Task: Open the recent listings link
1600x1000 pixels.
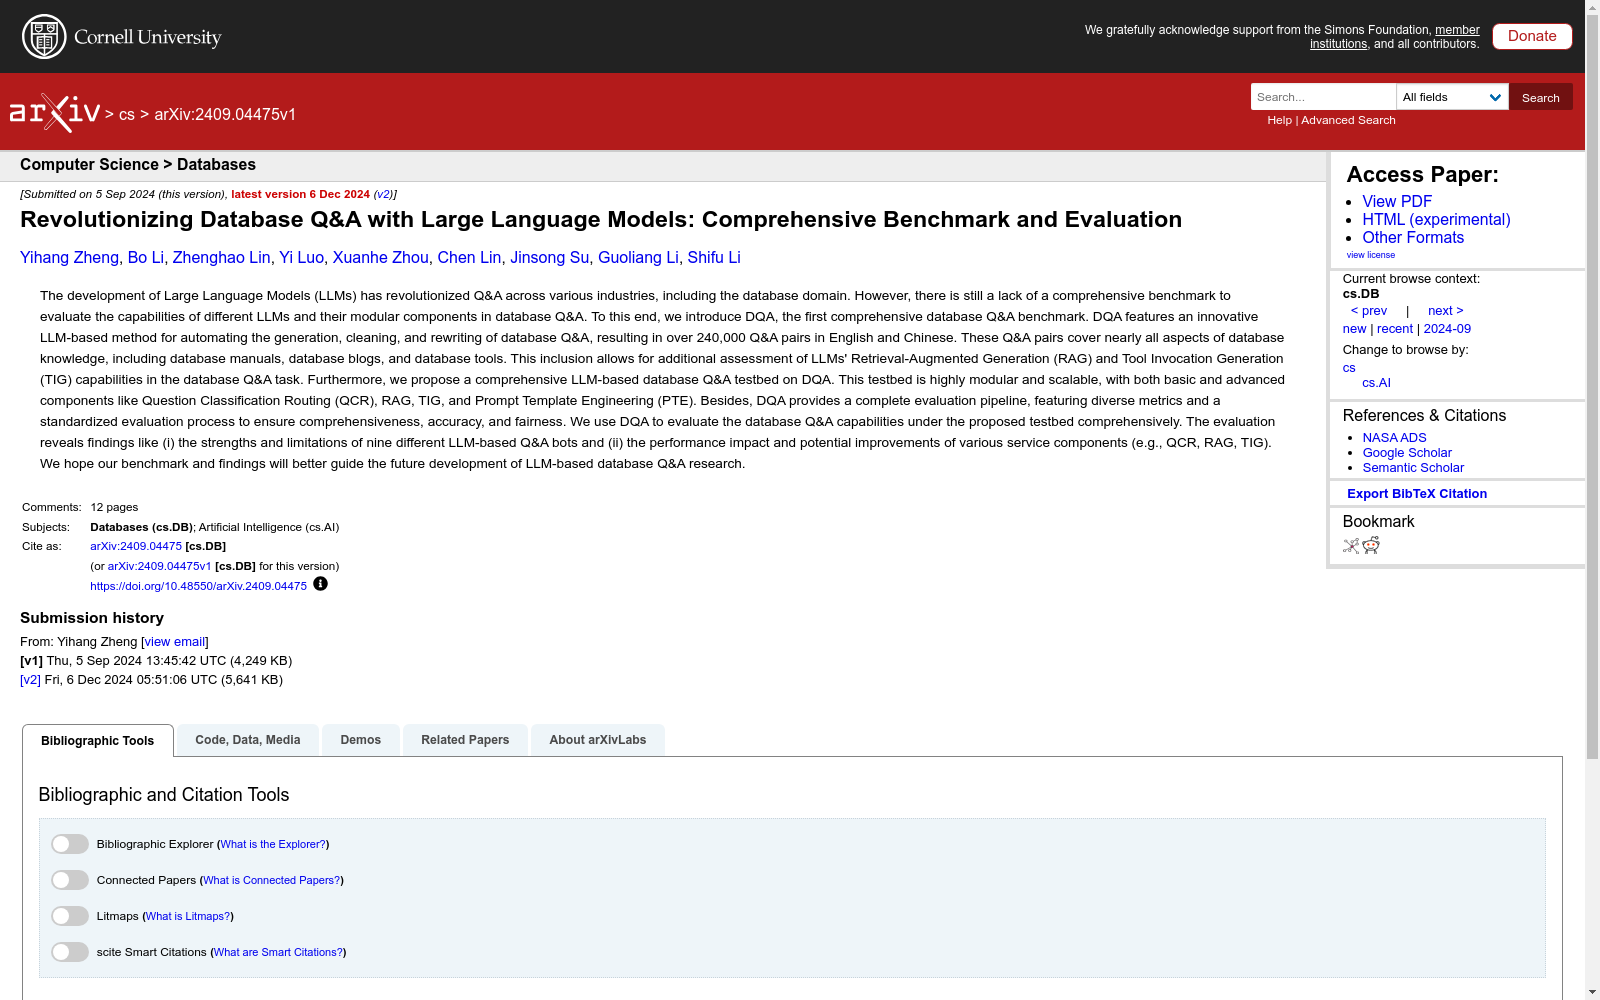Action: pos(1395,329)
